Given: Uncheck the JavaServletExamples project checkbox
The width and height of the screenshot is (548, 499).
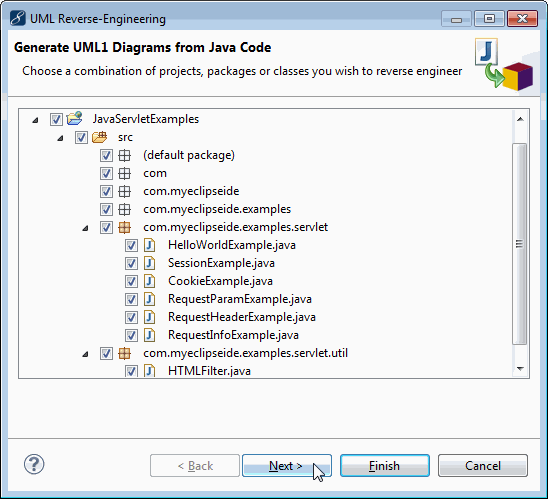Looking at the screenshot, I should (x=56, y=119).
